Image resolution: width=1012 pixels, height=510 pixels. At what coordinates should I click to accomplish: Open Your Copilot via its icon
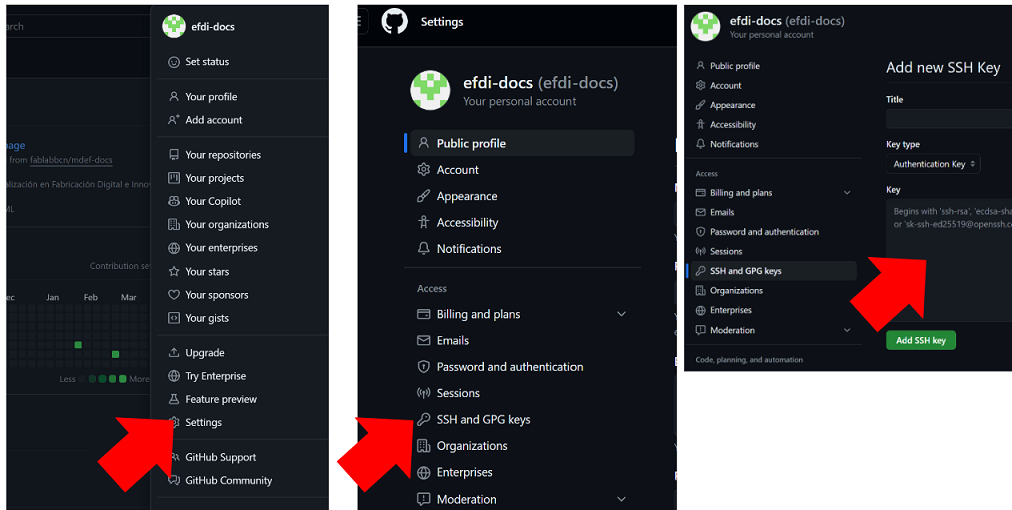(x=174, y=201)
